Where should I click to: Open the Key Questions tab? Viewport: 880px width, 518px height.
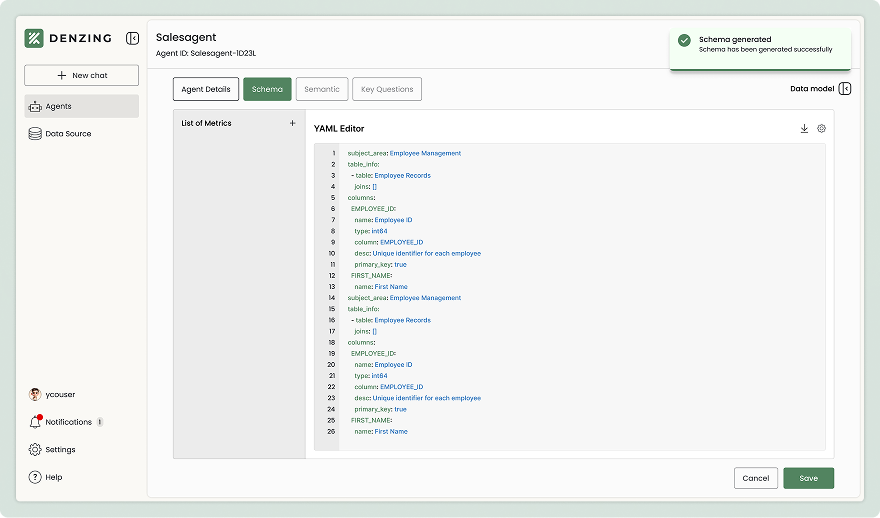[x=387, y=89]
